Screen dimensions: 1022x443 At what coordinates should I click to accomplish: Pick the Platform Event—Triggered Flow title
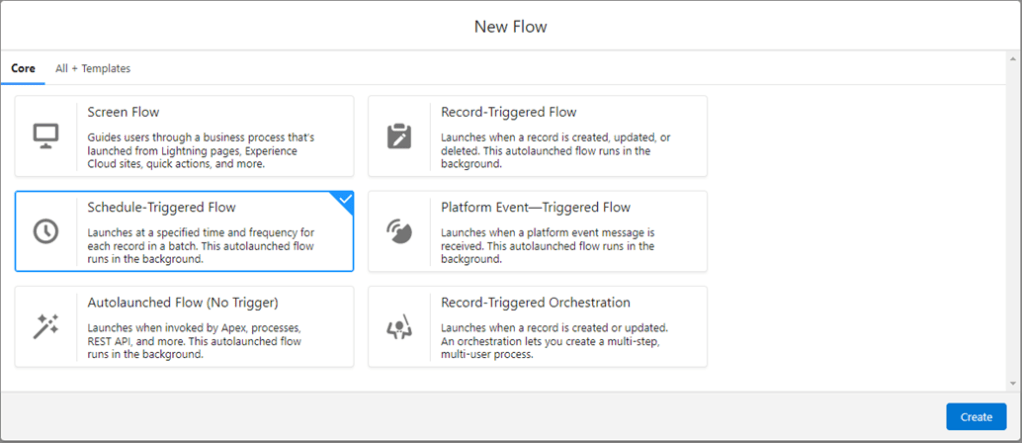[x=535, y=208]
